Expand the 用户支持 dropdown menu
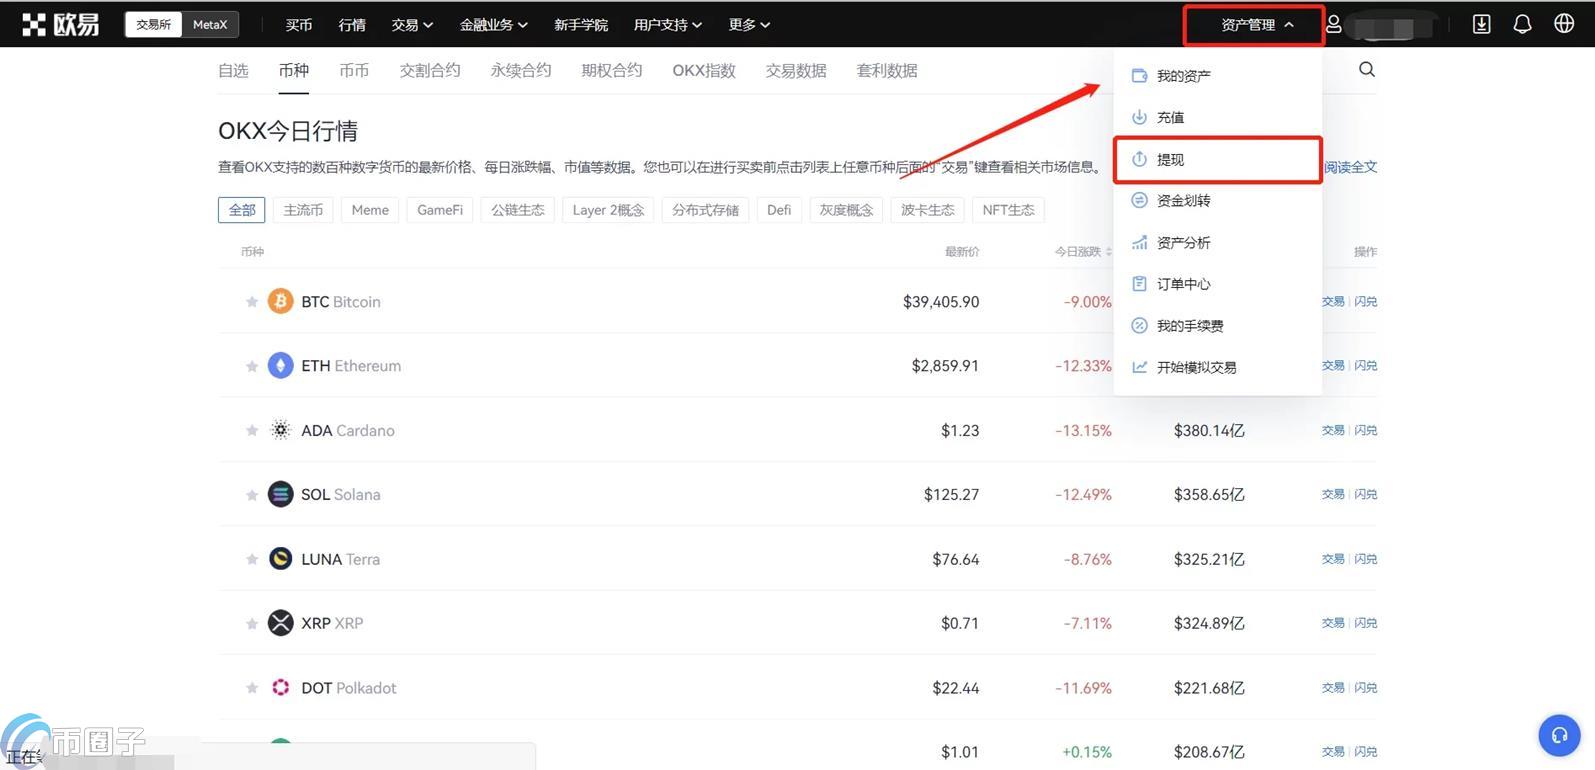The image size is (1595, 770). pos(667,24)
